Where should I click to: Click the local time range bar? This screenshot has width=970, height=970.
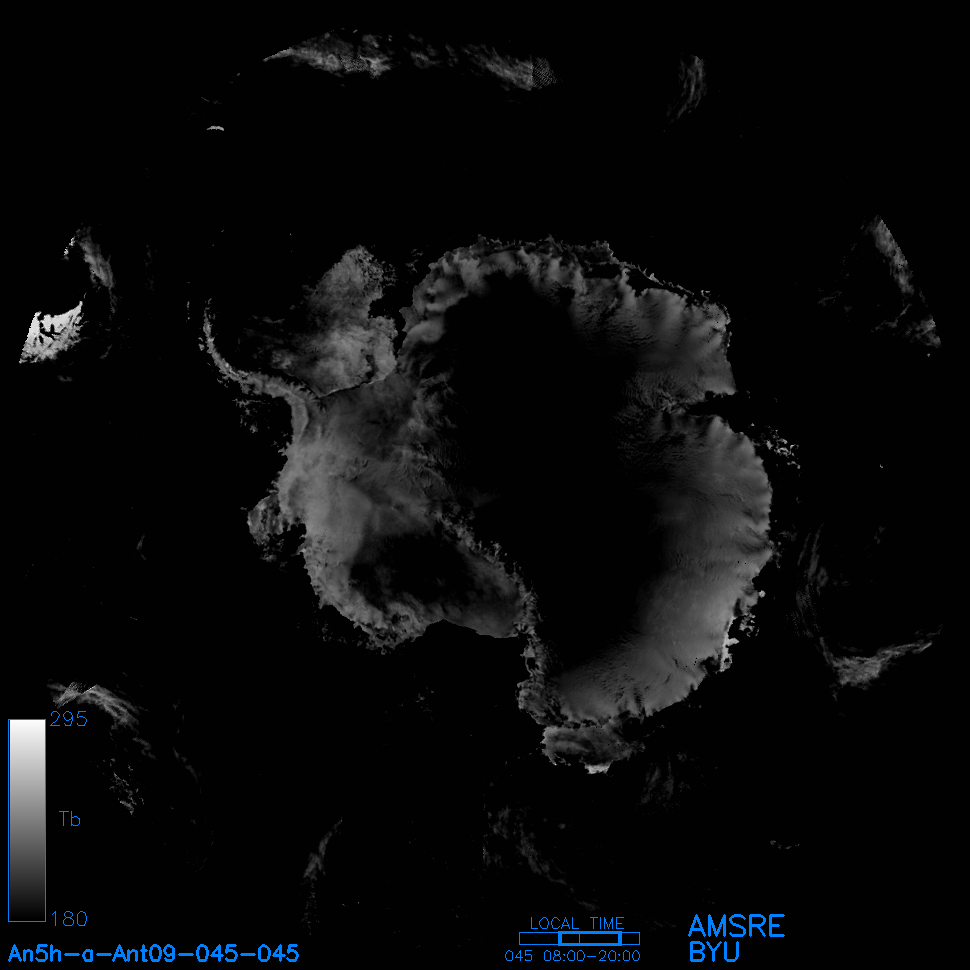[579, 938]
